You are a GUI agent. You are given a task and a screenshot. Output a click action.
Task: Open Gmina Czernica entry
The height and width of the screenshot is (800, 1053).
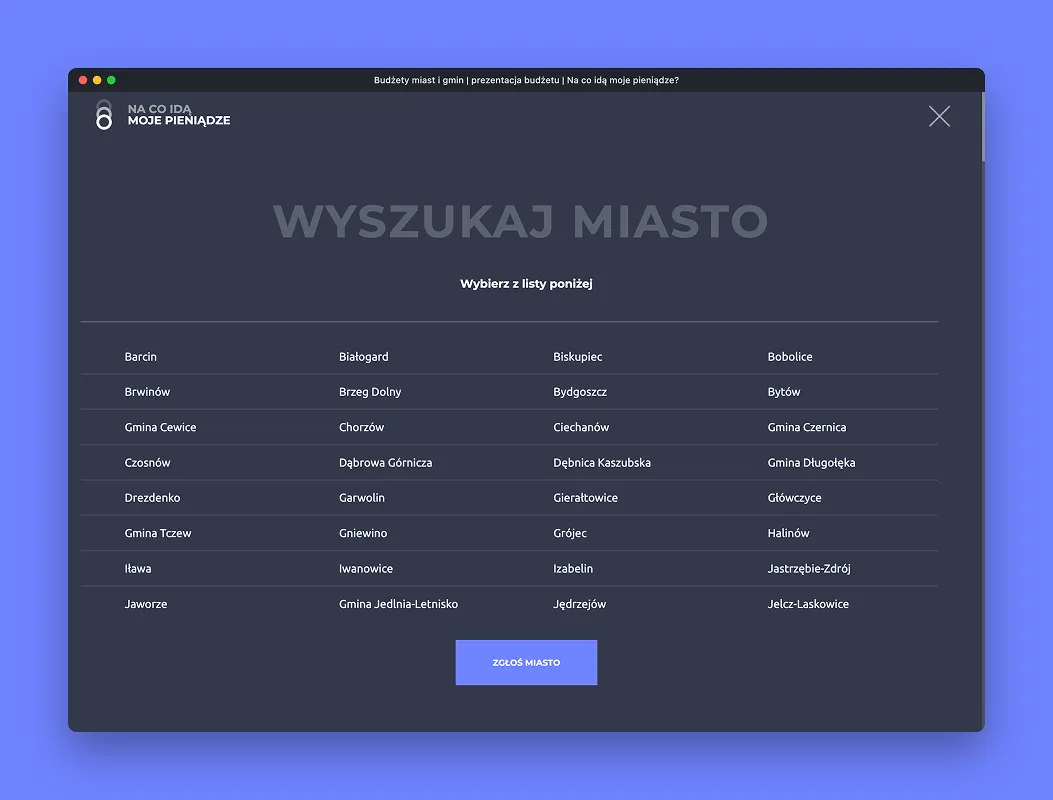(x=807, y=427)
